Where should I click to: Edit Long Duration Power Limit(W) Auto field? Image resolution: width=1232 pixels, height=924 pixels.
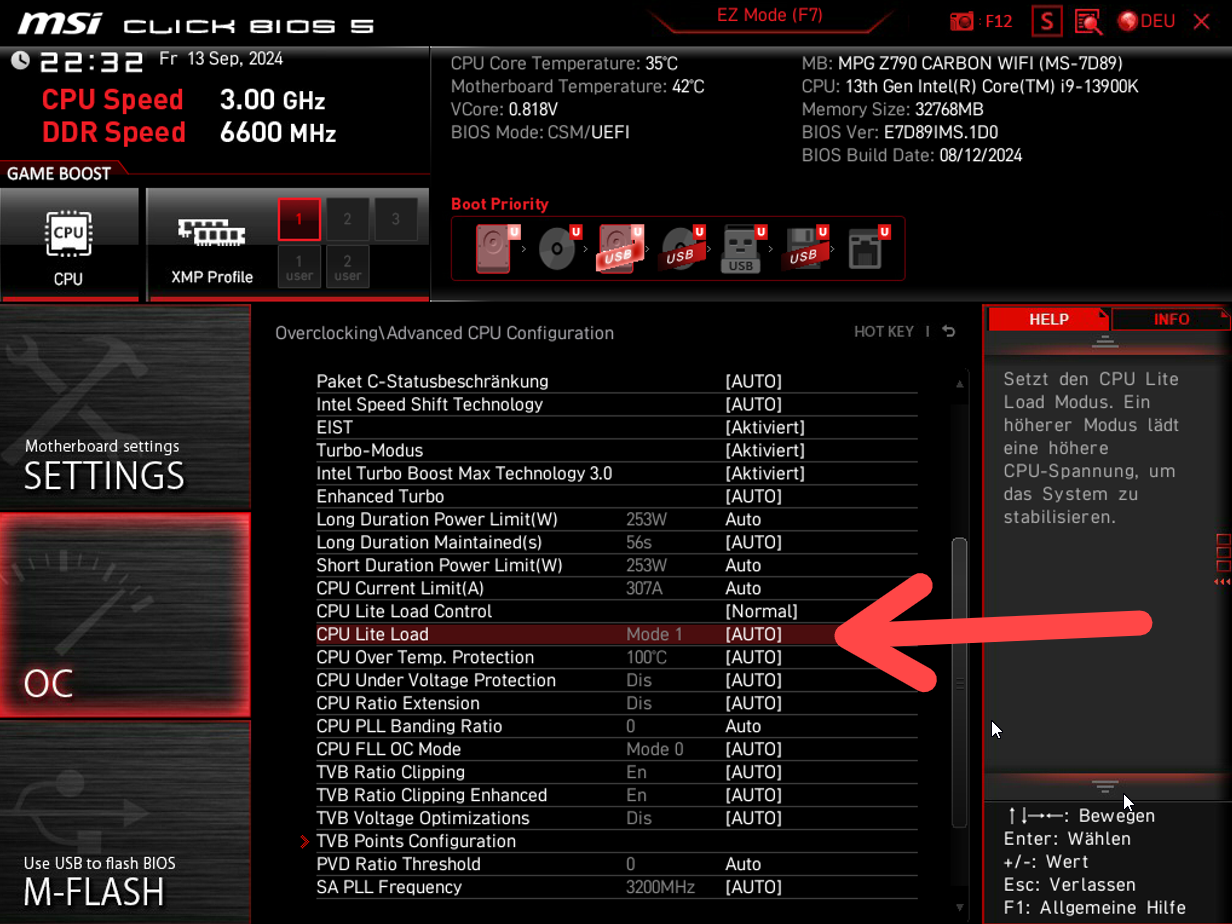743,519
